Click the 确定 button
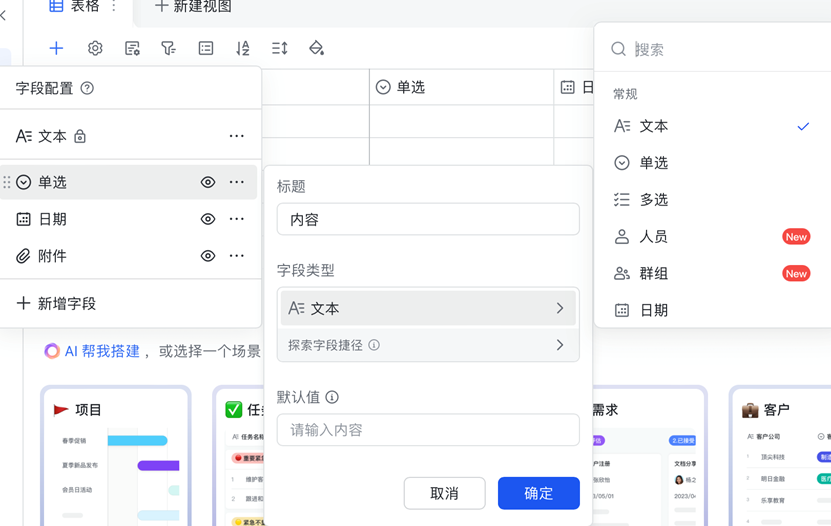The width and height of the screenshot is (831, 526). click(x=538, y=493)
